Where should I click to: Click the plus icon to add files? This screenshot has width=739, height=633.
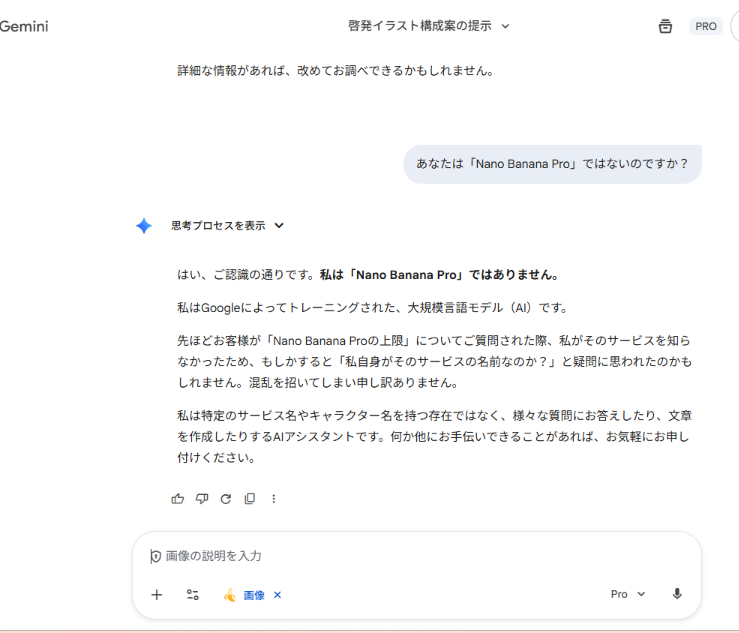coord(157,594)
